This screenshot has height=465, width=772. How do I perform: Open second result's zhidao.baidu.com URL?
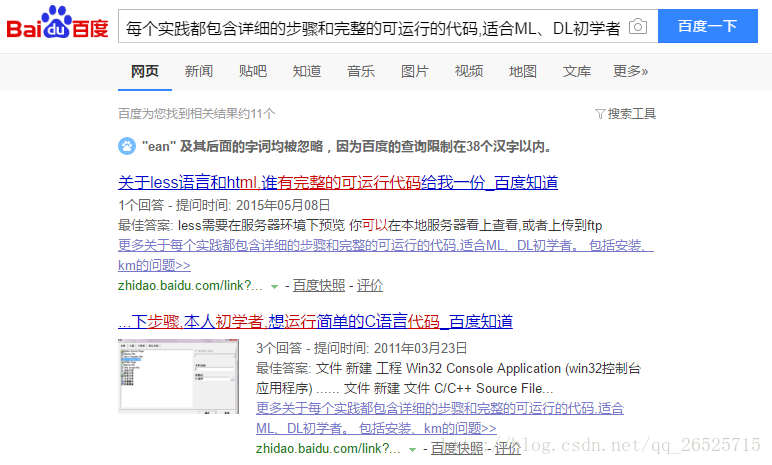[x=328, y=449]
